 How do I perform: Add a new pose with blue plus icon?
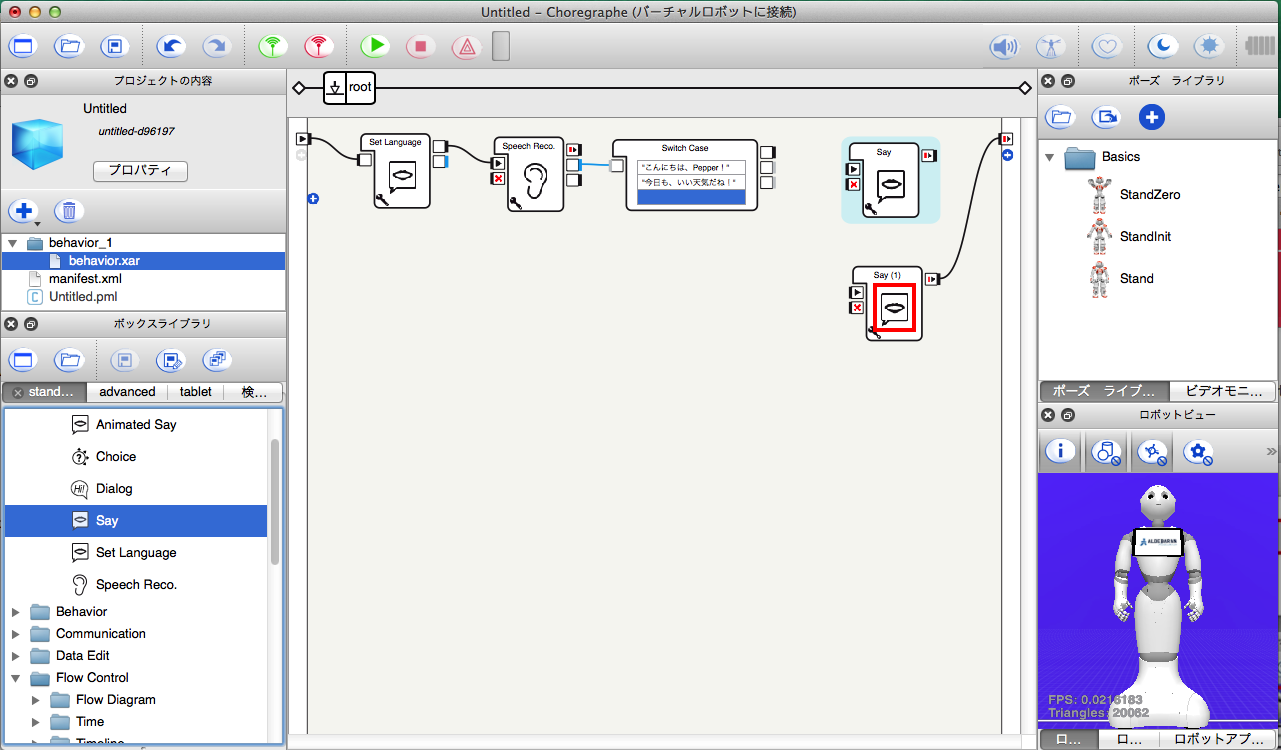pyautogui.click(x=1152, y=118)
